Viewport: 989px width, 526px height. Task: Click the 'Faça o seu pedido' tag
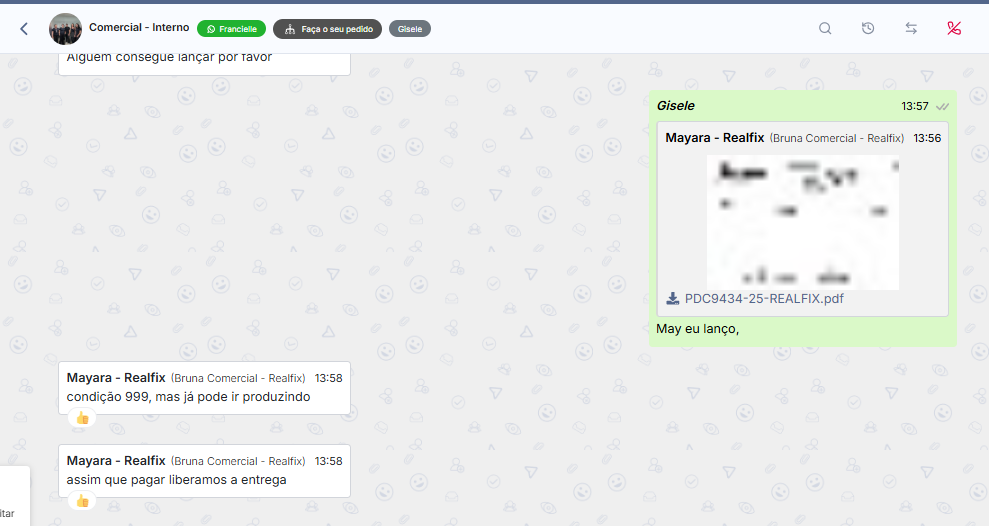[327, 29]
